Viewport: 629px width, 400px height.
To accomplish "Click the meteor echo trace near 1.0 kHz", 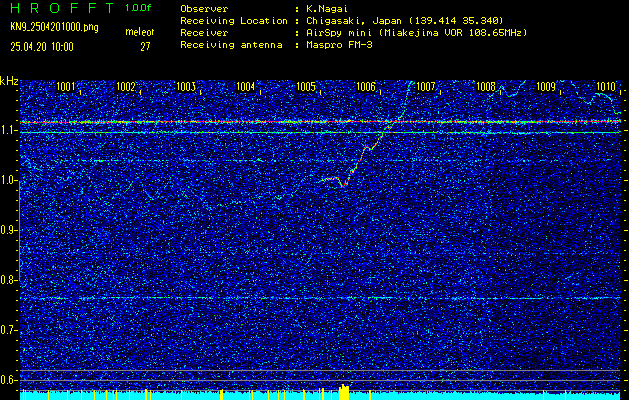I will 336,181.
